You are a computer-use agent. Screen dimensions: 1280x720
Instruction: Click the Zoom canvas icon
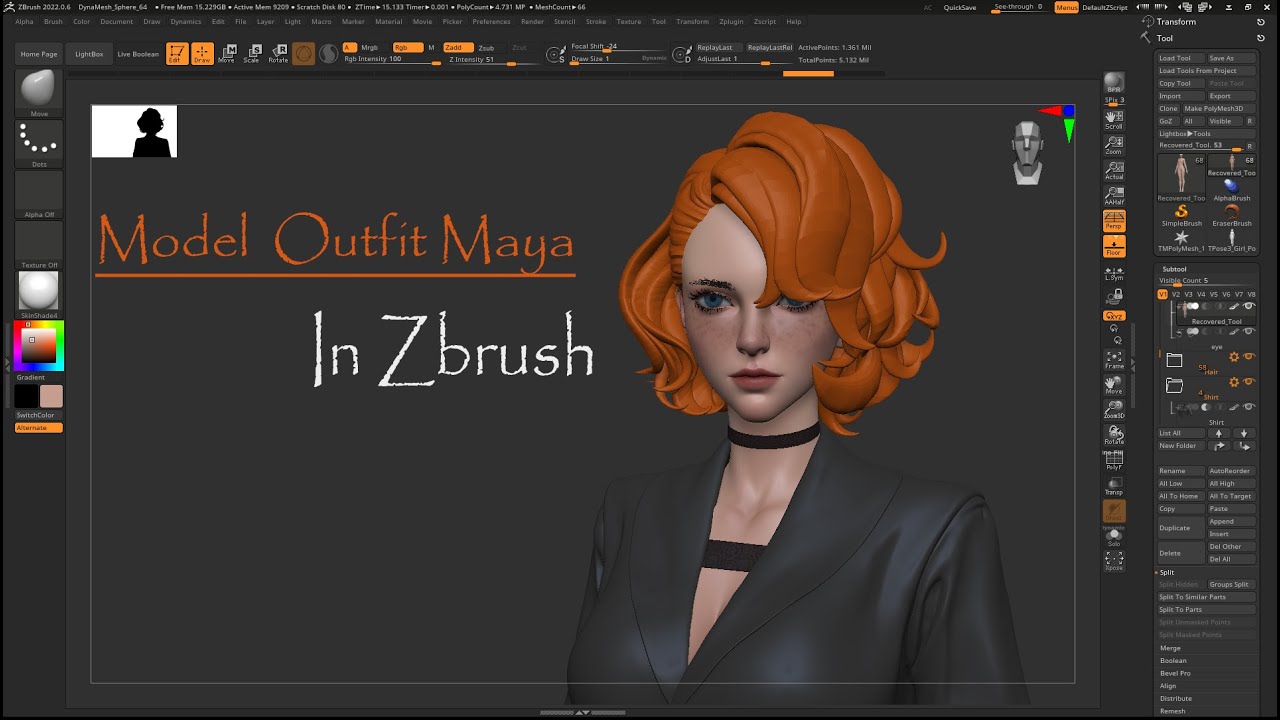click(x=1114, y=145)
